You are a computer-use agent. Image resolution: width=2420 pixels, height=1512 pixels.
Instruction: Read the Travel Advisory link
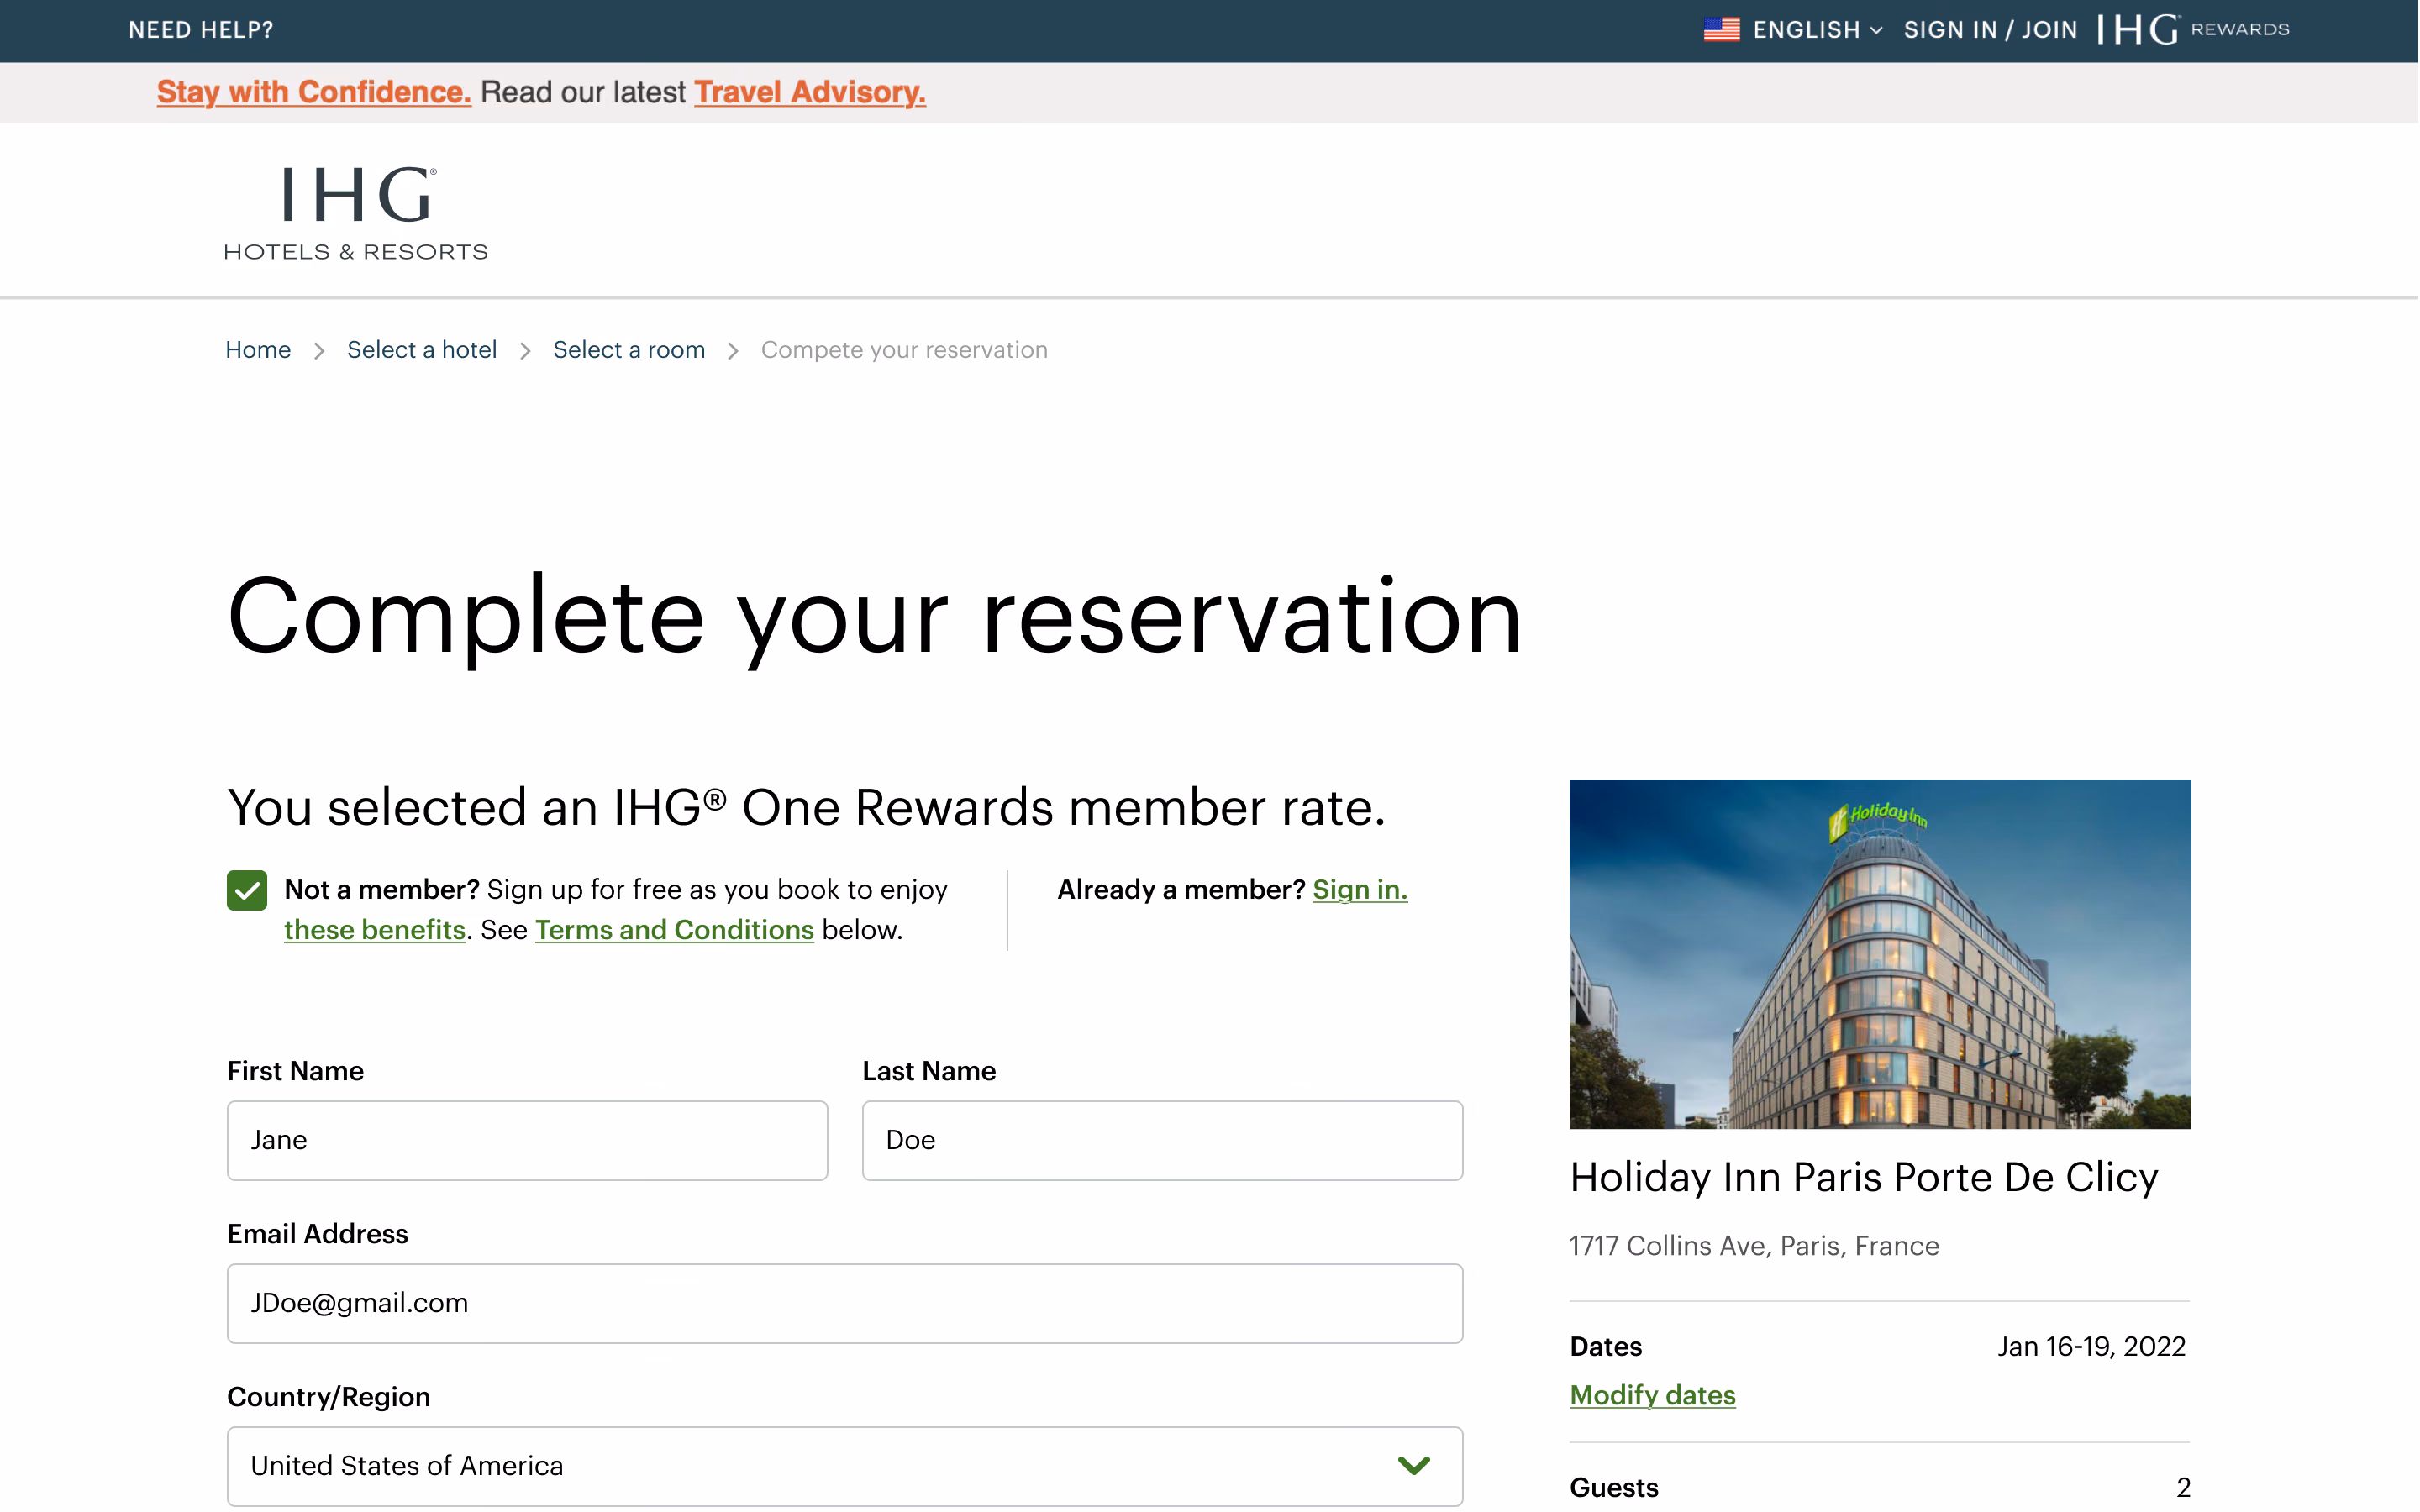point(810,92)
